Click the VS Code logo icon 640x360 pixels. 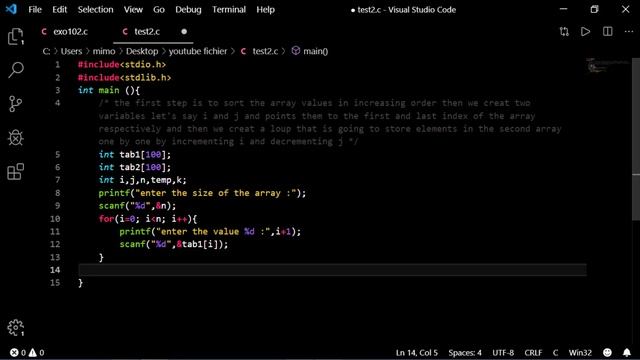(11, 9)
